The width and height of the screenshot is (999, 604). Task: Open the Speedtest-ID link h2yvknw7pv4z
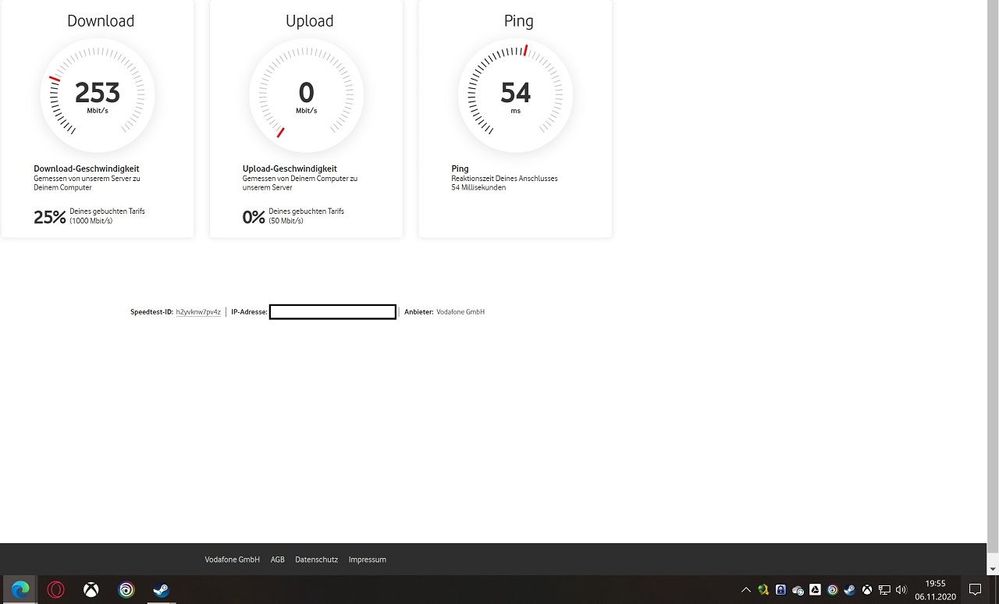198,311
